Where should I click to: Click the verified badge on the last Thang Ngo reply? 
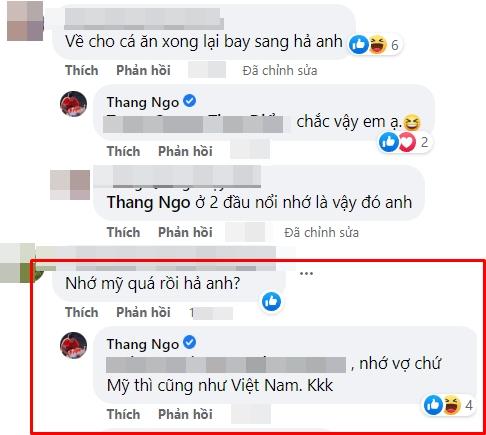coord(190,342)
